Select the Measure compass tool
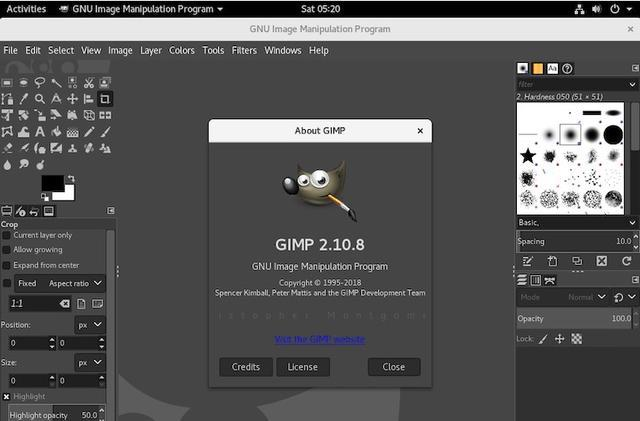This screenshot has height=421, width=640. point(56,99)
